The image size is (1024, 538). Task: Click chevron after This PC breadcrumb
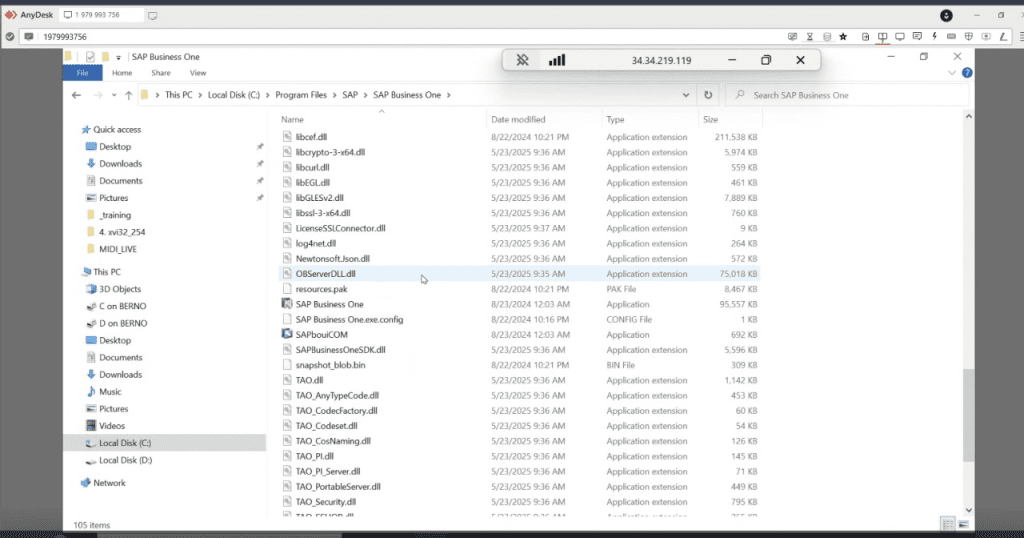200,95
